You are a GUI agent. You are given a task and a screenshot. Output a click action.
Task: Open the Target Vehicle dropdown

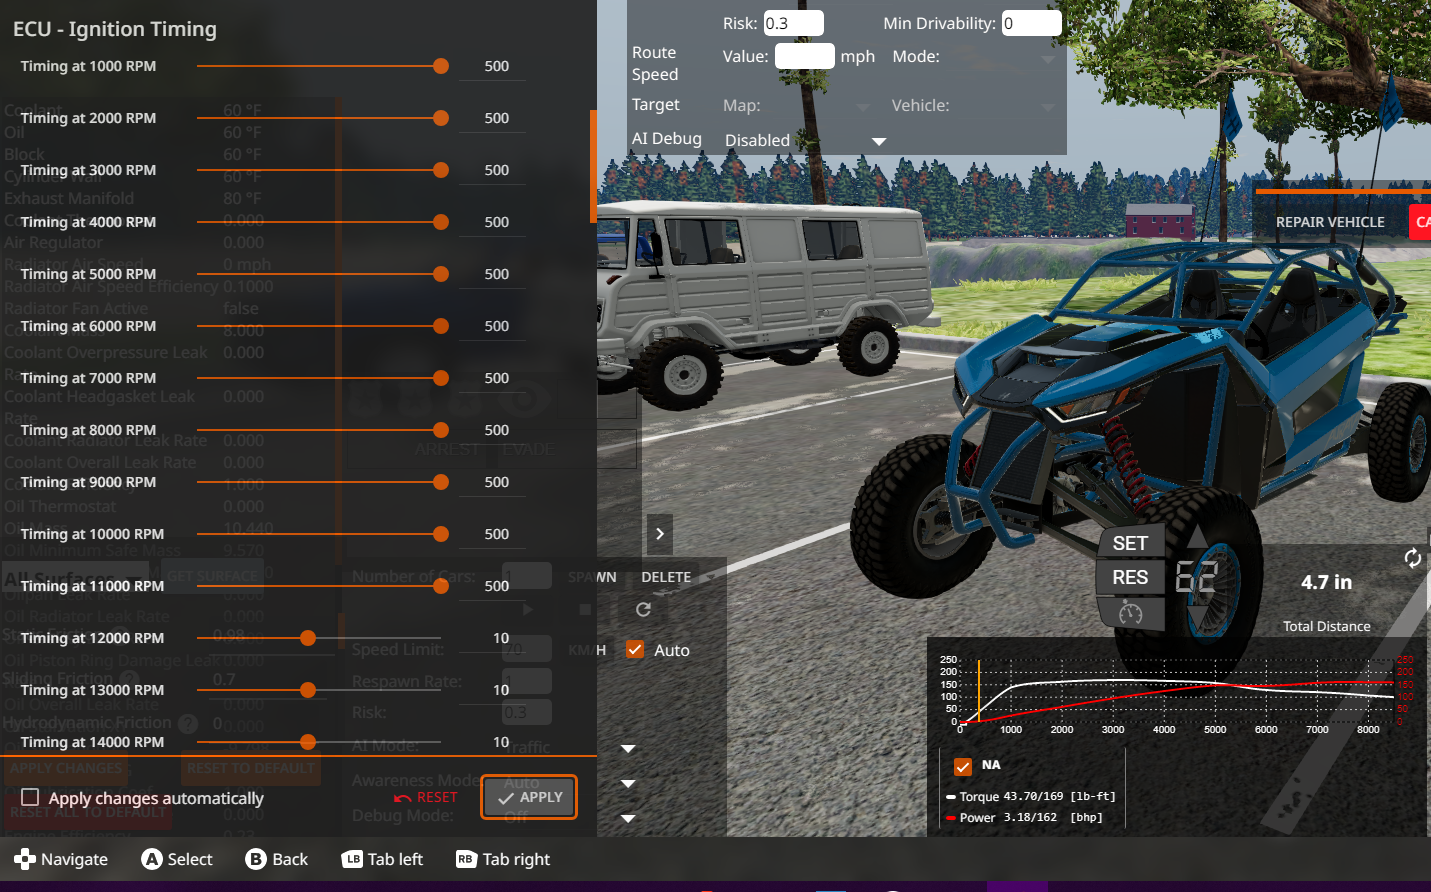point(1005,106)
